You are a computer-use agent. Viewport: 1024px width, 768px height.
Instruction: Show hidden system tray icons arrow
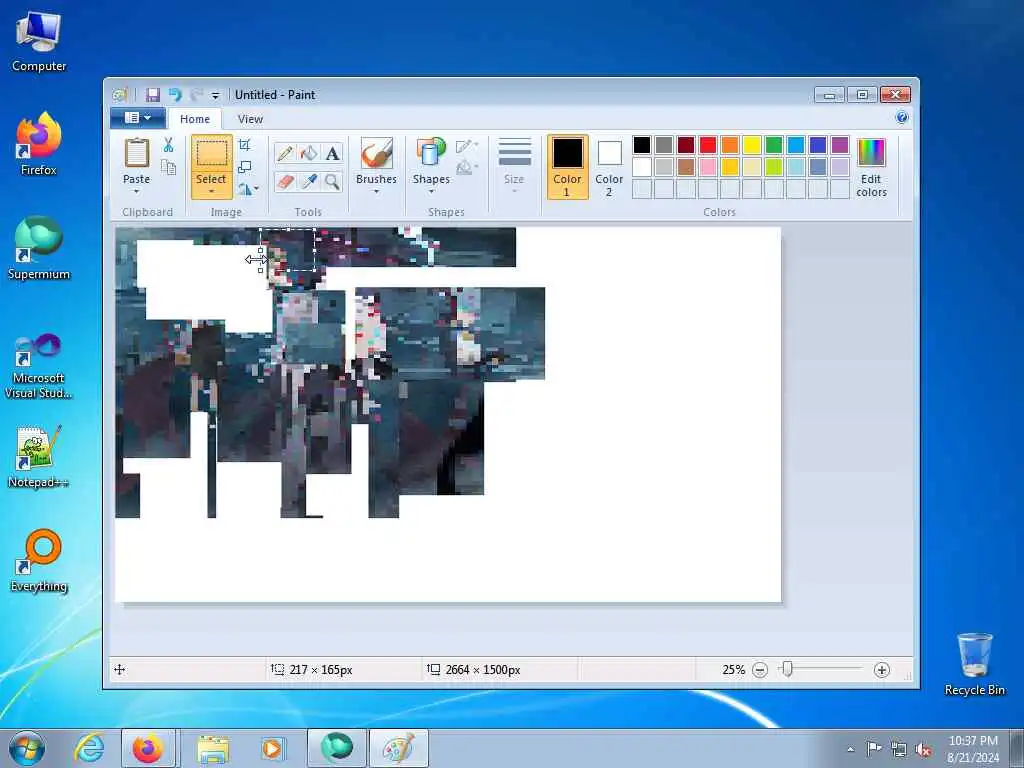(850, 749)
